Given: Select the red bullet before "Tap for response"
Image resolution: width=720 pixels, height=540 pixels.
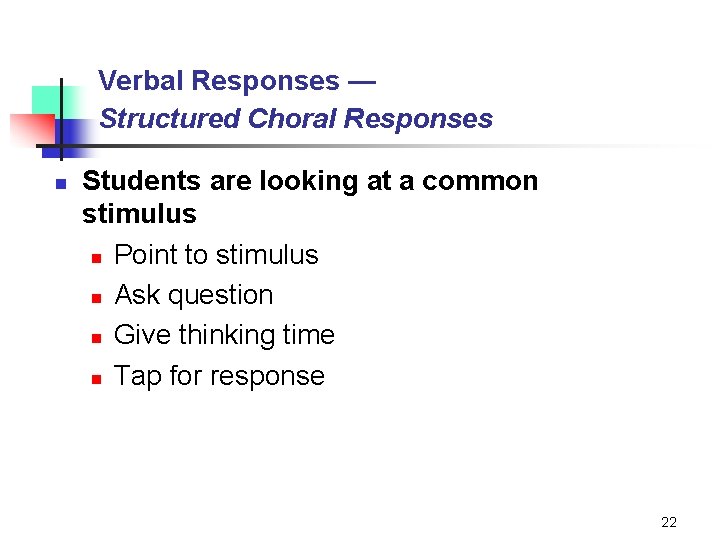Looking at the screenshot, I should [96, 379].
